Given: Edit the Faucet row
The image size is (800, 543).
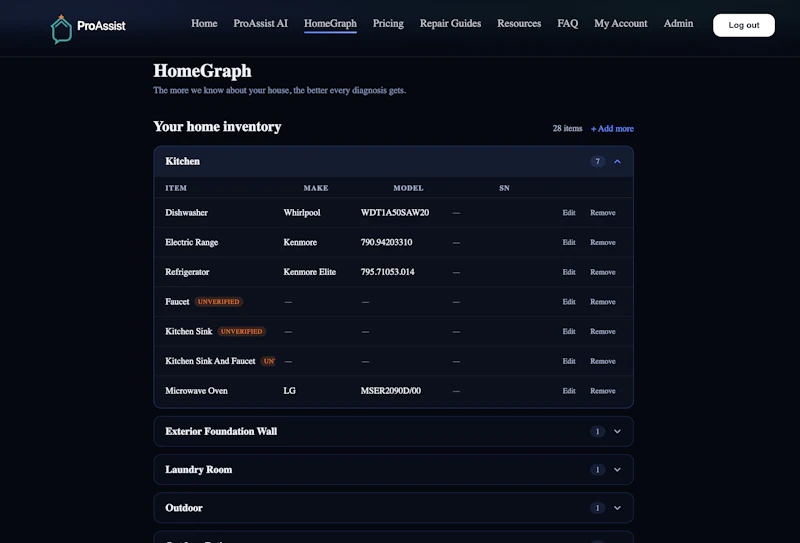Looking at the screenshot, I should tap(569, 302).
